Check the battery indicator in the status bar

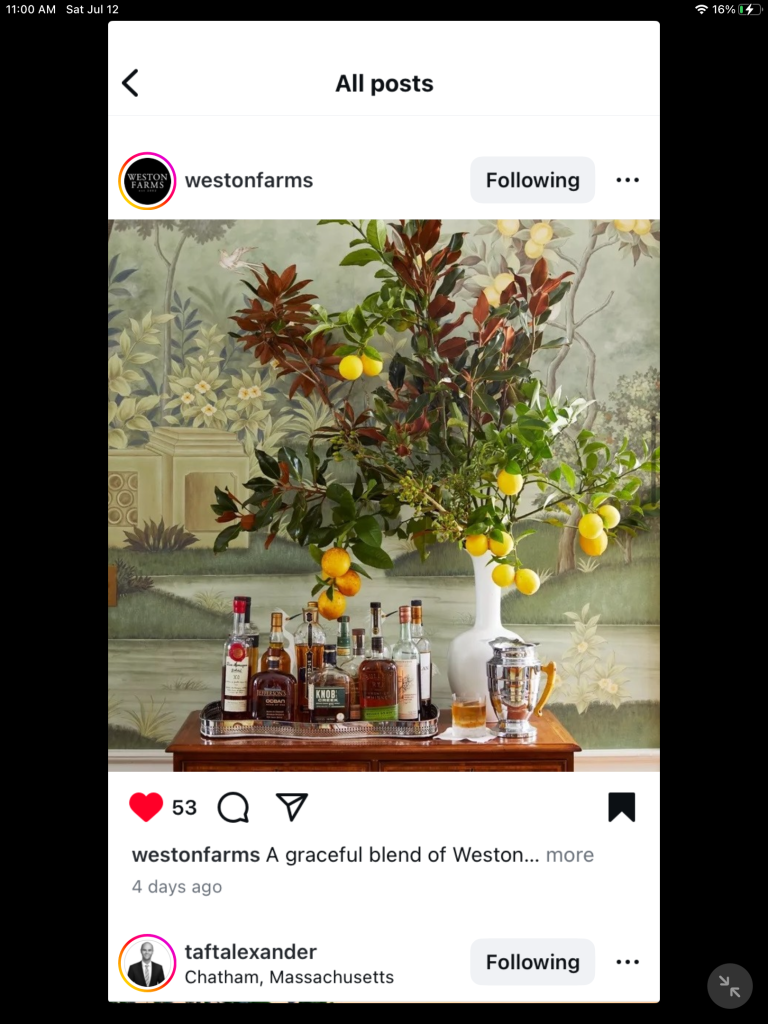click(749, 9)
